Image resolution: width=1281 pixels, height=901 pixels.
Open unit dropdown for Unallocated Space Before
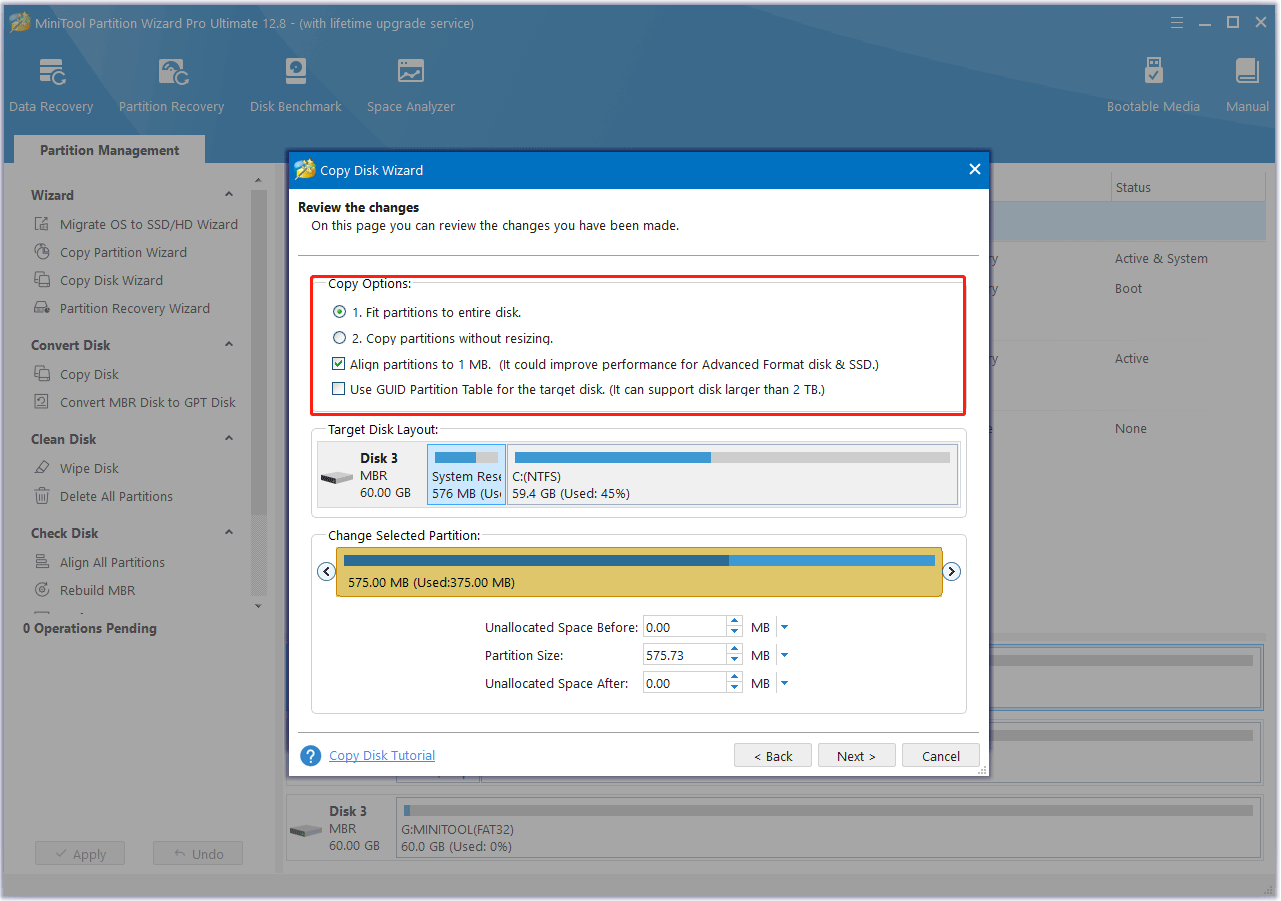(784, 627)
